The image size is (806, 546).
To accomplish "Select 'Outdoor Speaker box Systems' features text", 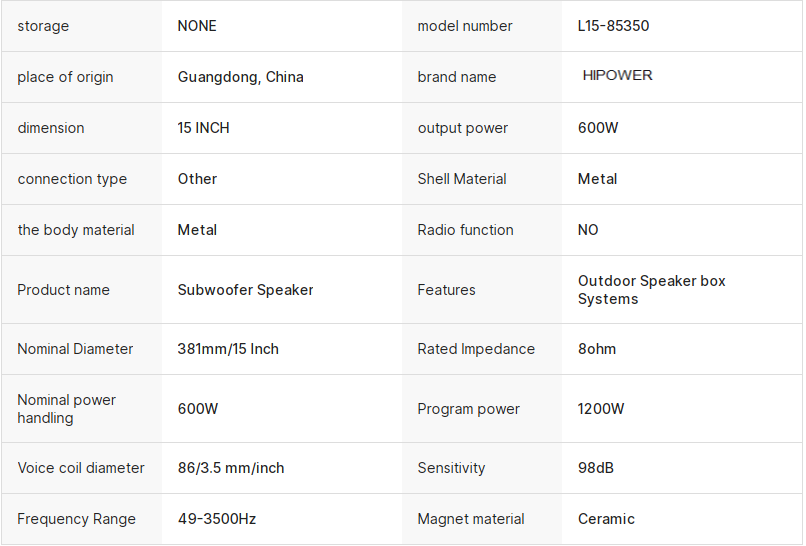I will pos(651,290).
